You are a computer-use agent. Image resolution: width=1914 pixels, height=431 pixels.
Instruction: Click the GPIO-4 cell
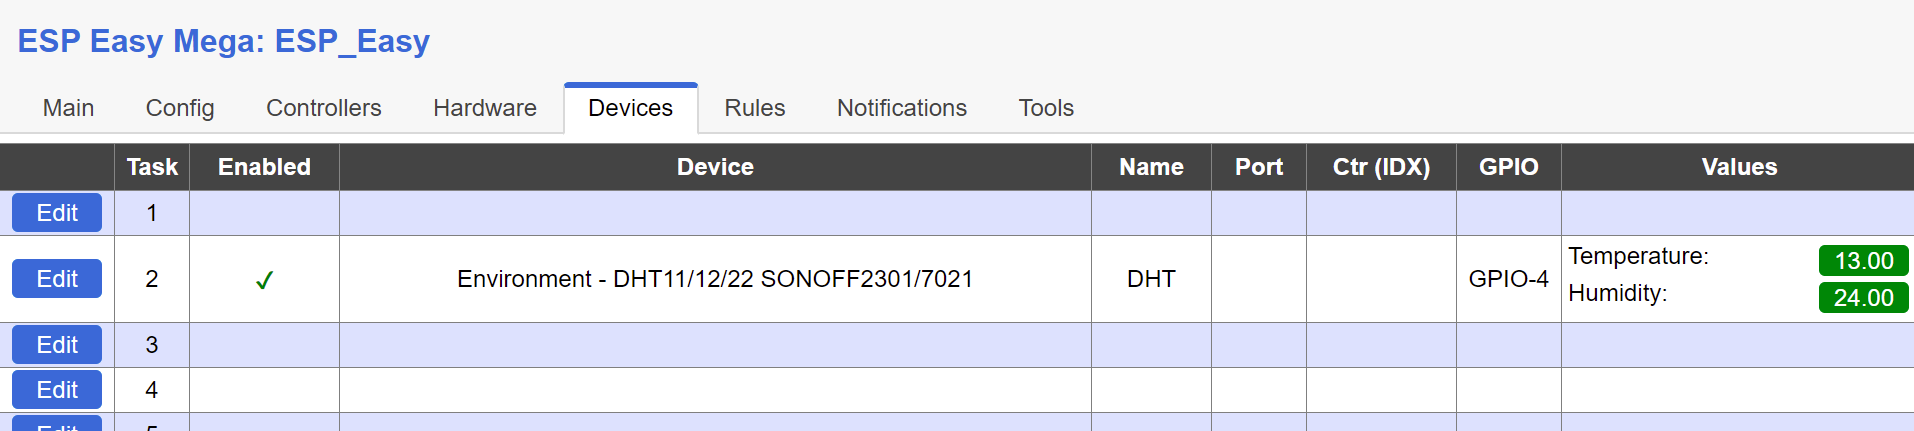(x=1508, y=279)
